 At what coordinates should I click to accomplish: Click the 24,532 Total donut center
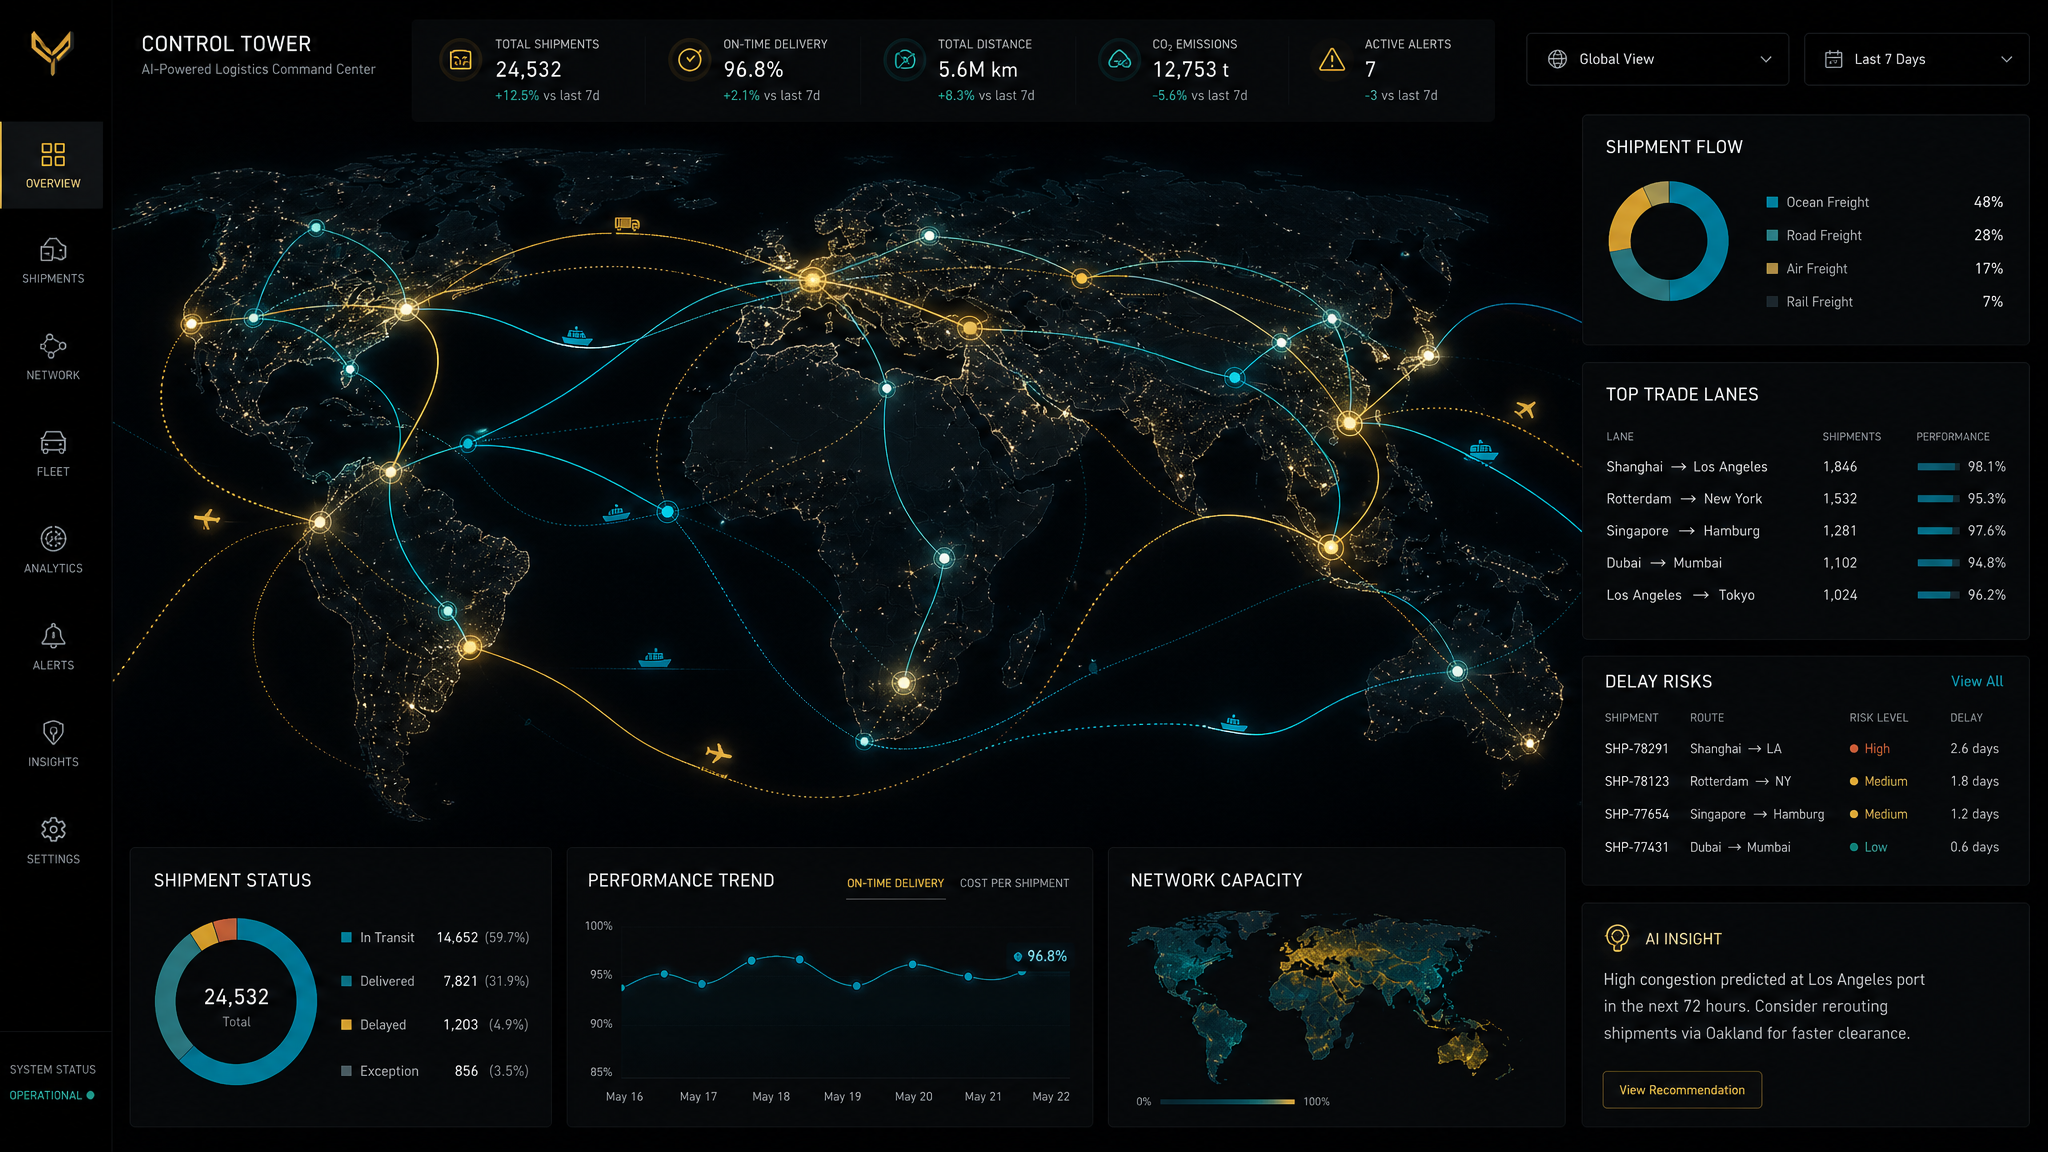236,1006
